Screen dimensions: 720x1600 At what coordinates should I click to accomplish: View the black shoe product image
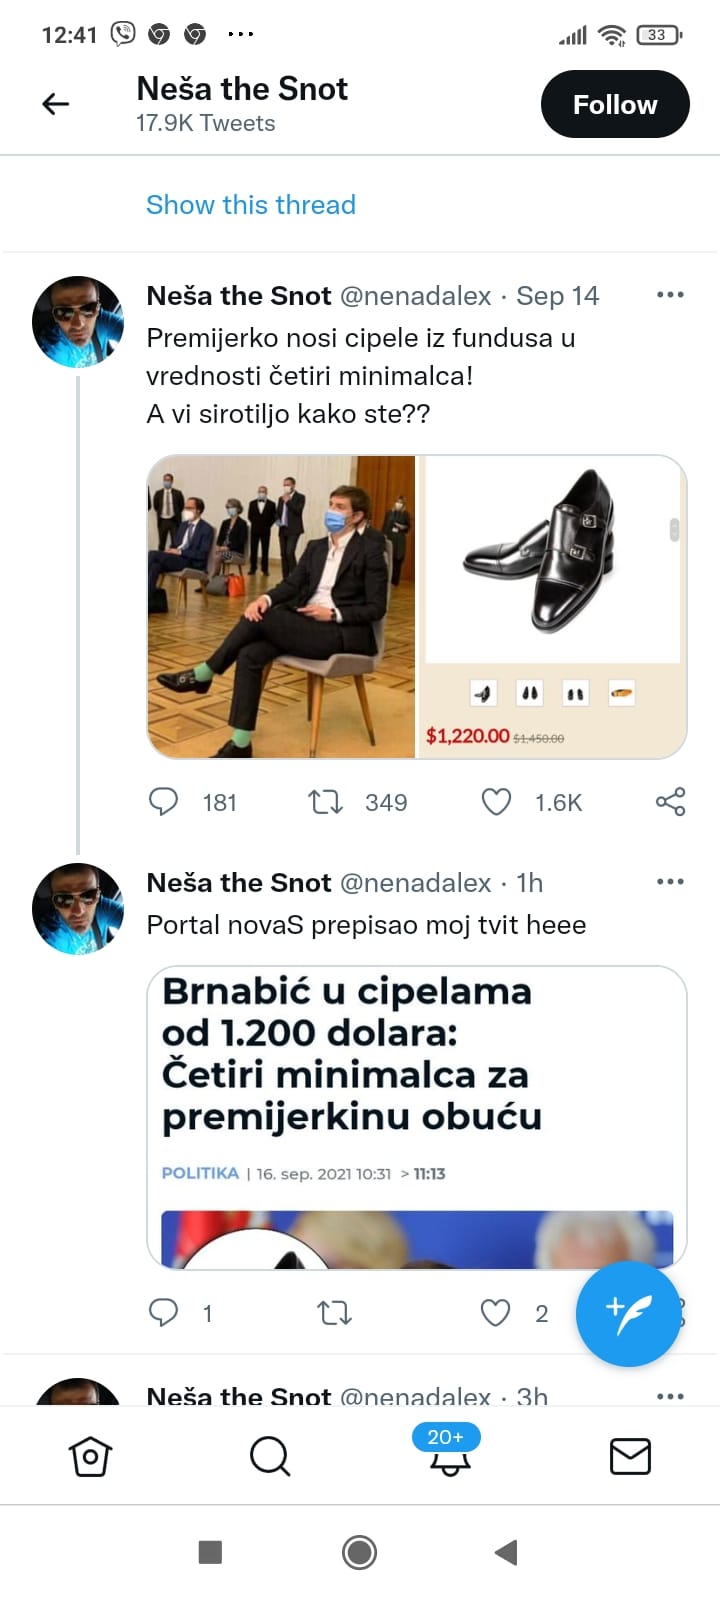[552, 560]
